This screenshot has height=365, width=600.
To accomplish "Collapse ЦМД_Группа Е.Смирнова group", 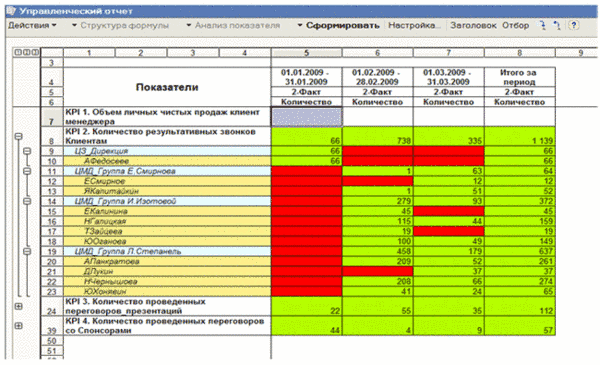I will click(27, 171).
